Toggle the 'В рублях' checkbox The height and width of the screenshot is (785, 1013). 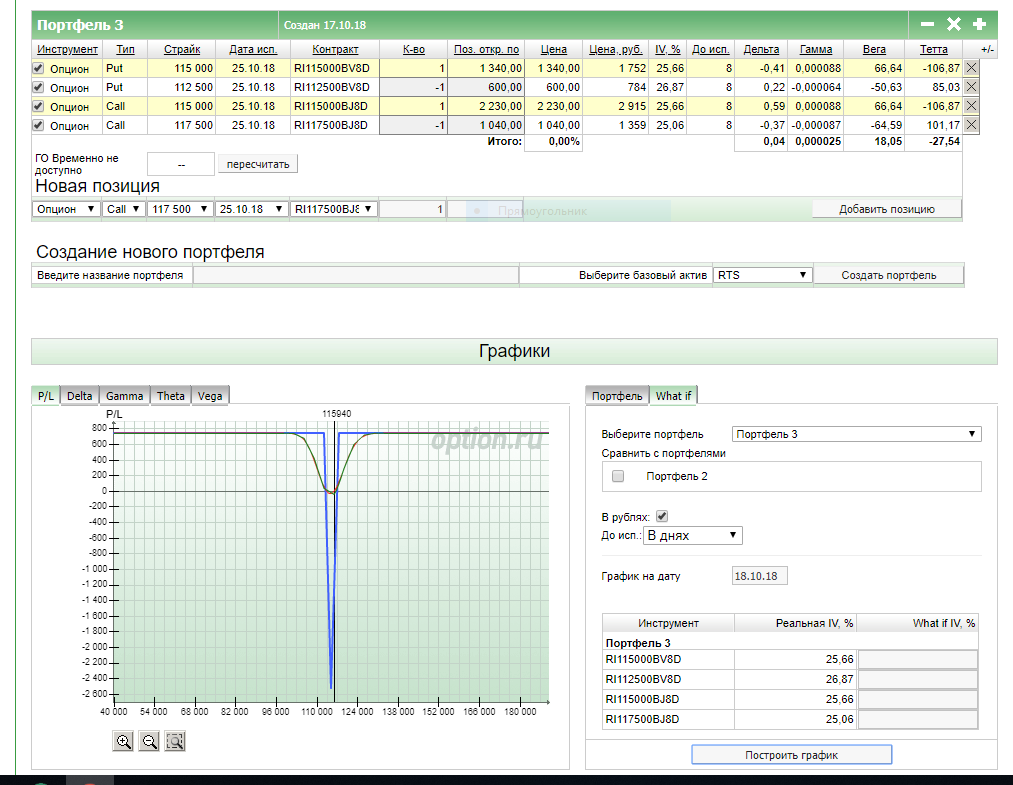661,516
